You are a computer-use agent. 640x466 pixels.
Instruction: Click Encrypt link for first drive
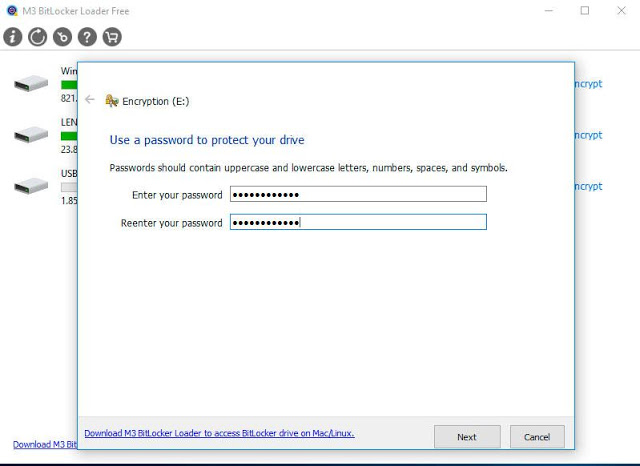click(x=588, y=84)
